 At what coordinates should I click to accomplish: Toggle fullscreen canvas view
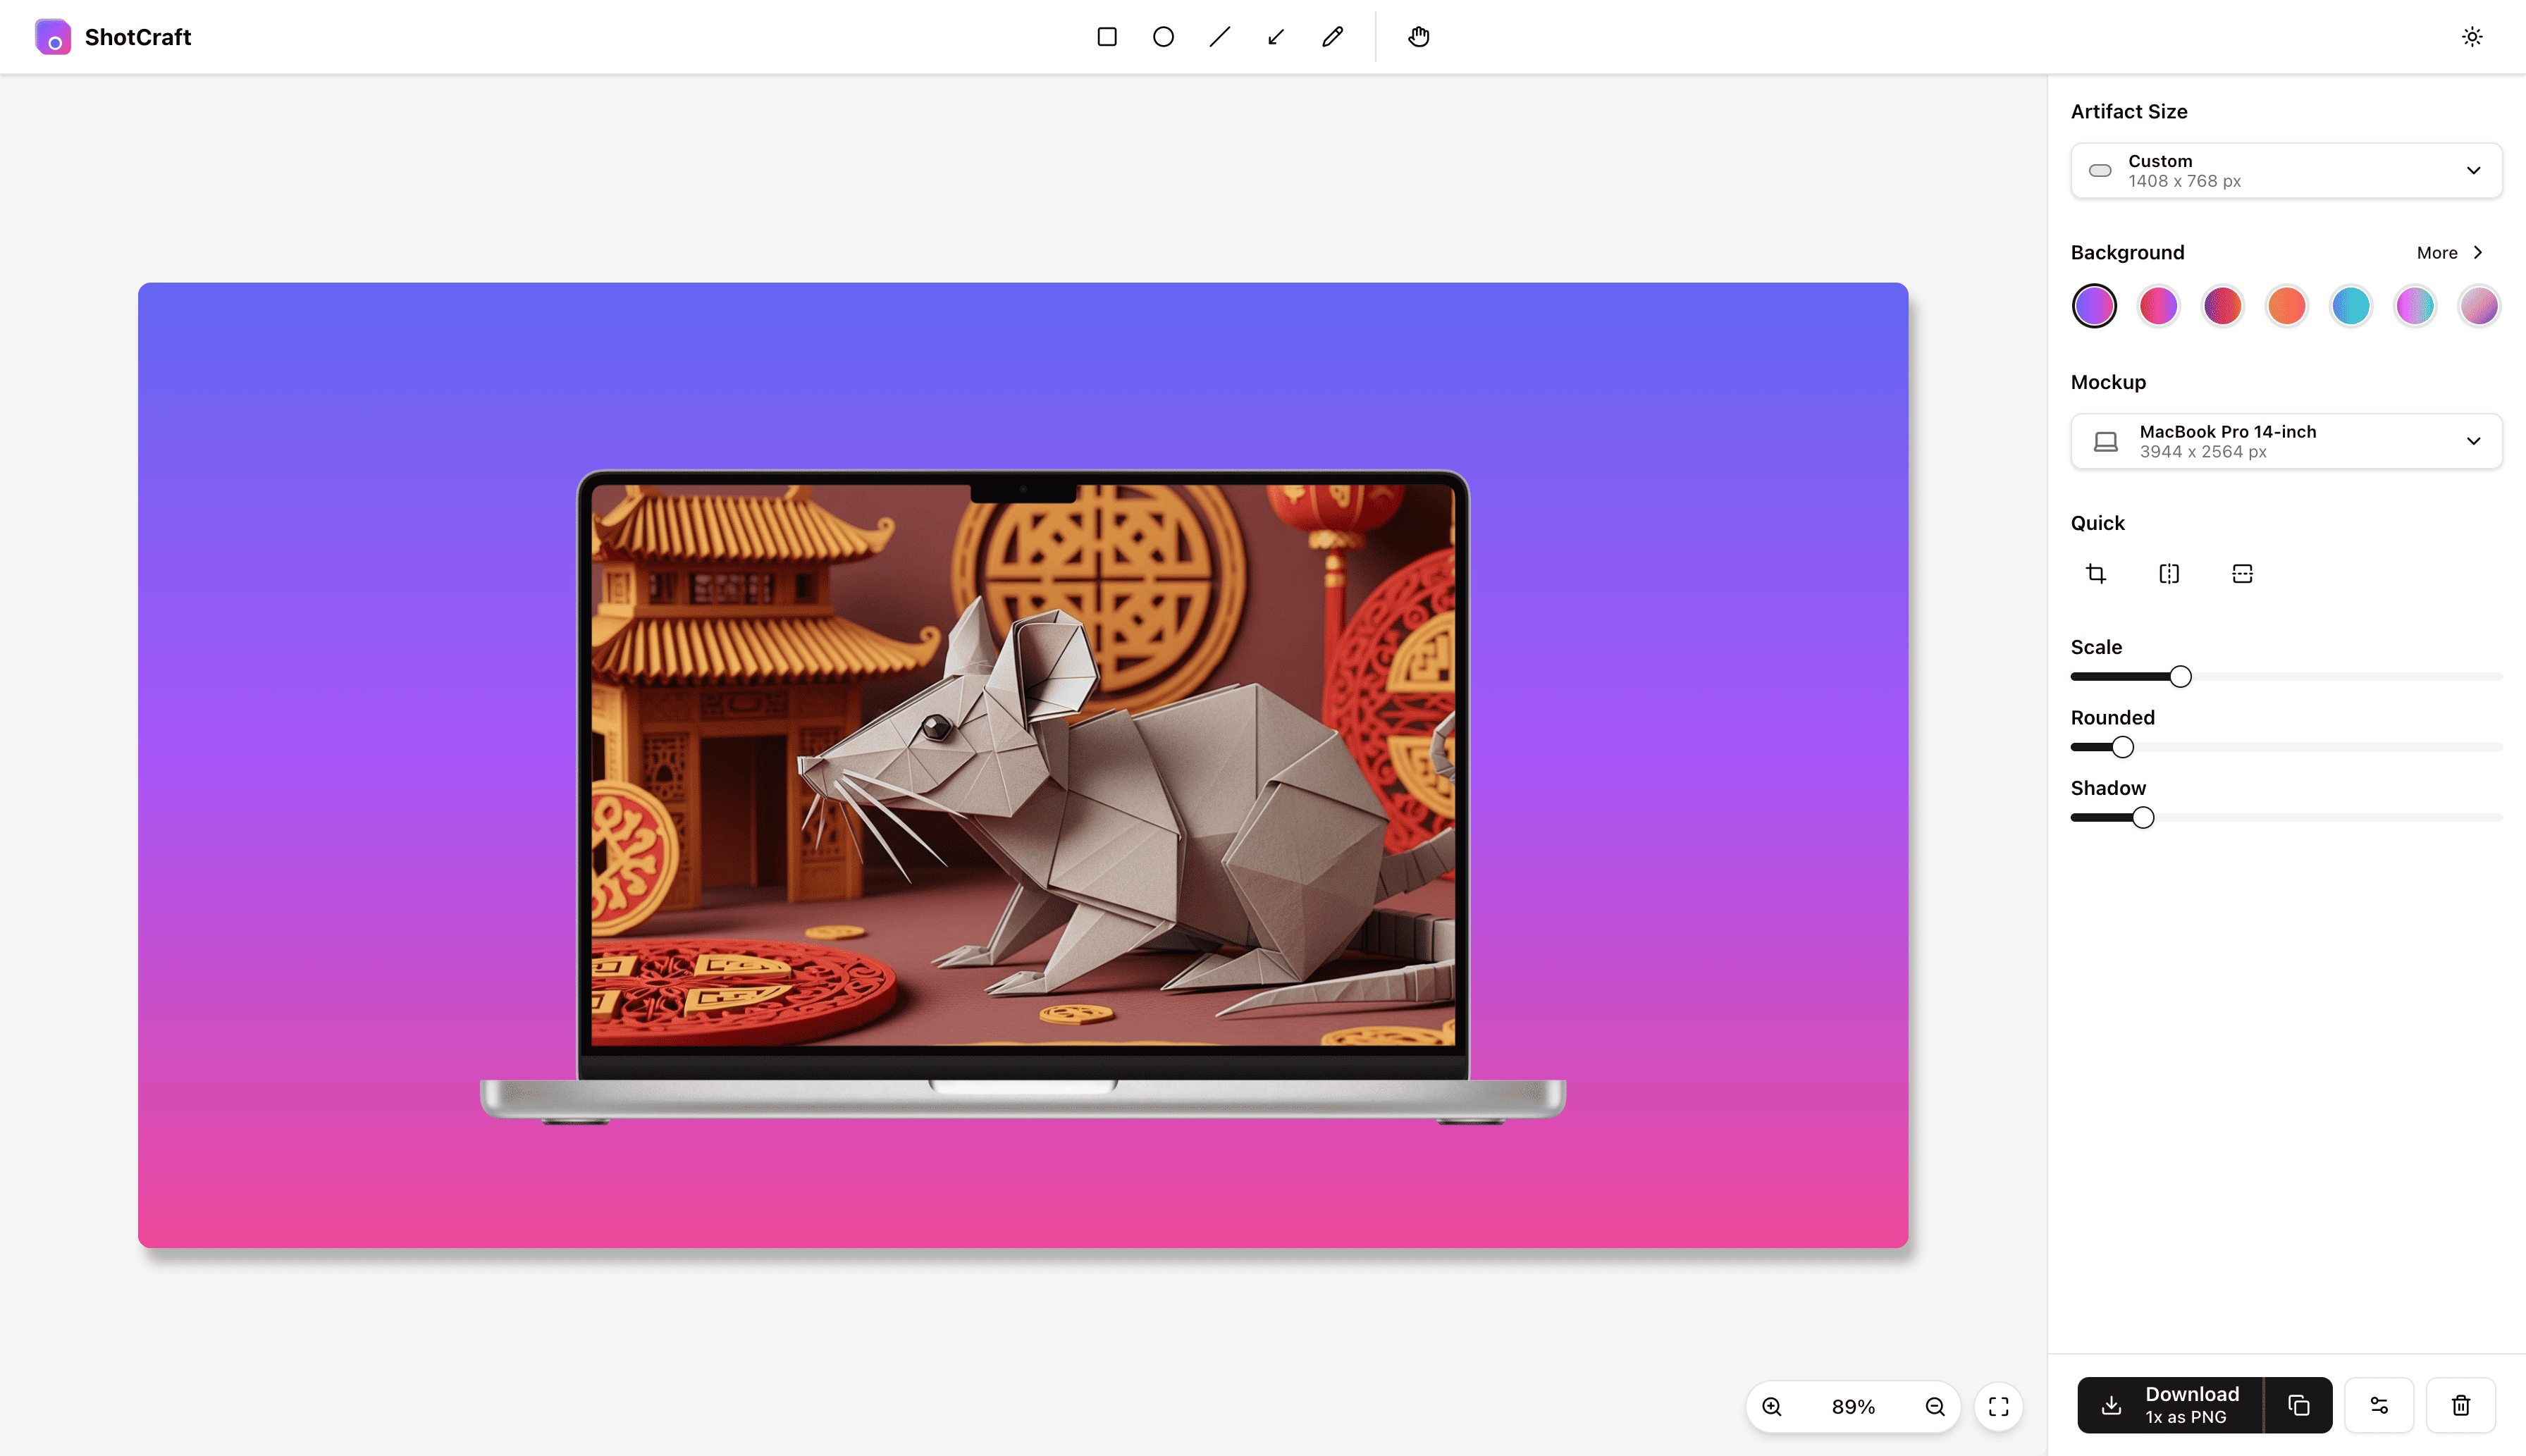pos(1998,1406)
